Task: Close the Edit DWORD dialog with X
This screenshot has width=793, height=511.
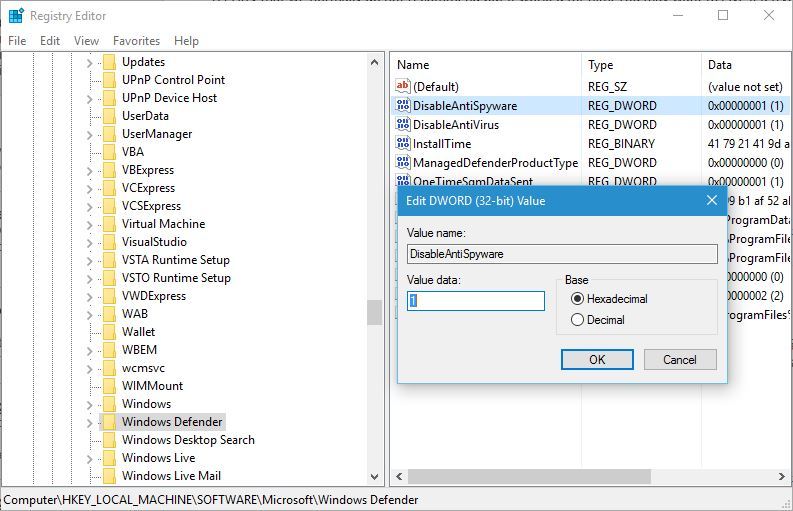Action: (x=712, y=200)
